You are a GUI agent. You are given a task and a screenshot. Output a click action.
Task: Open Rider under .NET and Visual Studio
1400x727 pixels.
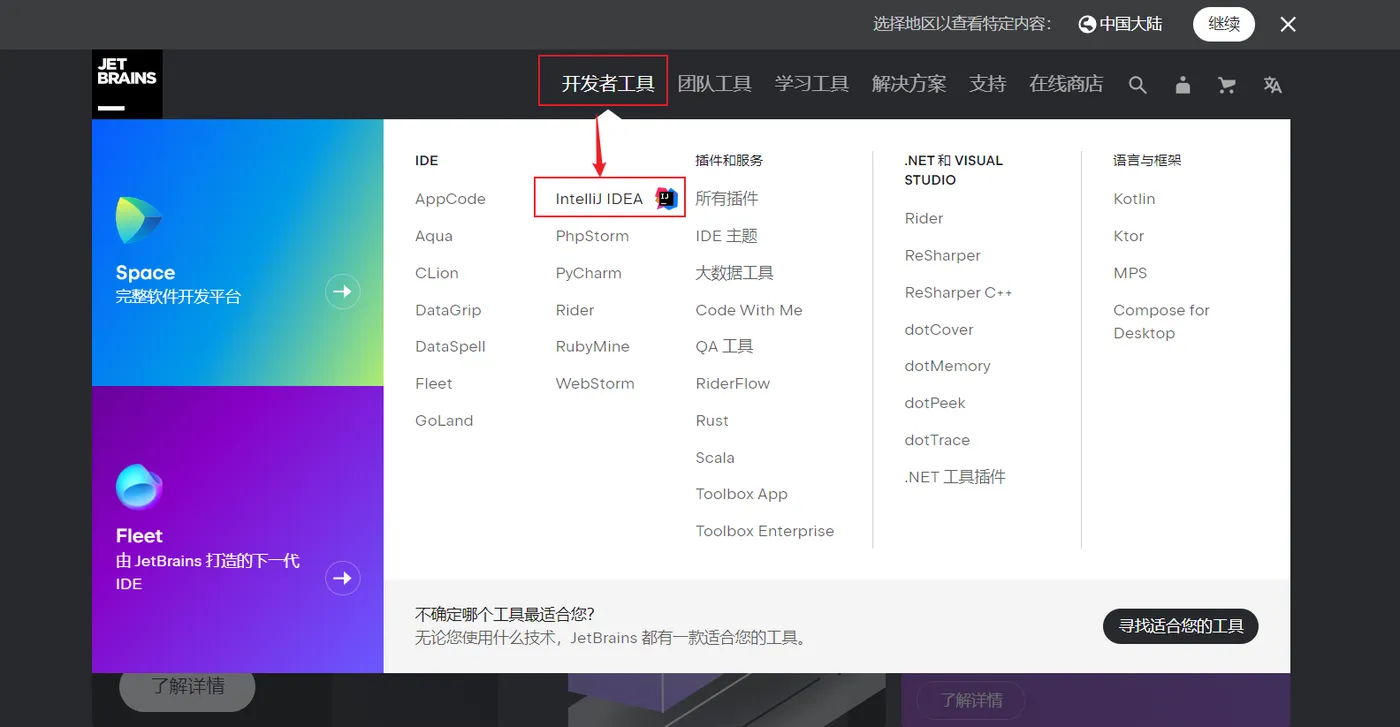pos(924,219)
